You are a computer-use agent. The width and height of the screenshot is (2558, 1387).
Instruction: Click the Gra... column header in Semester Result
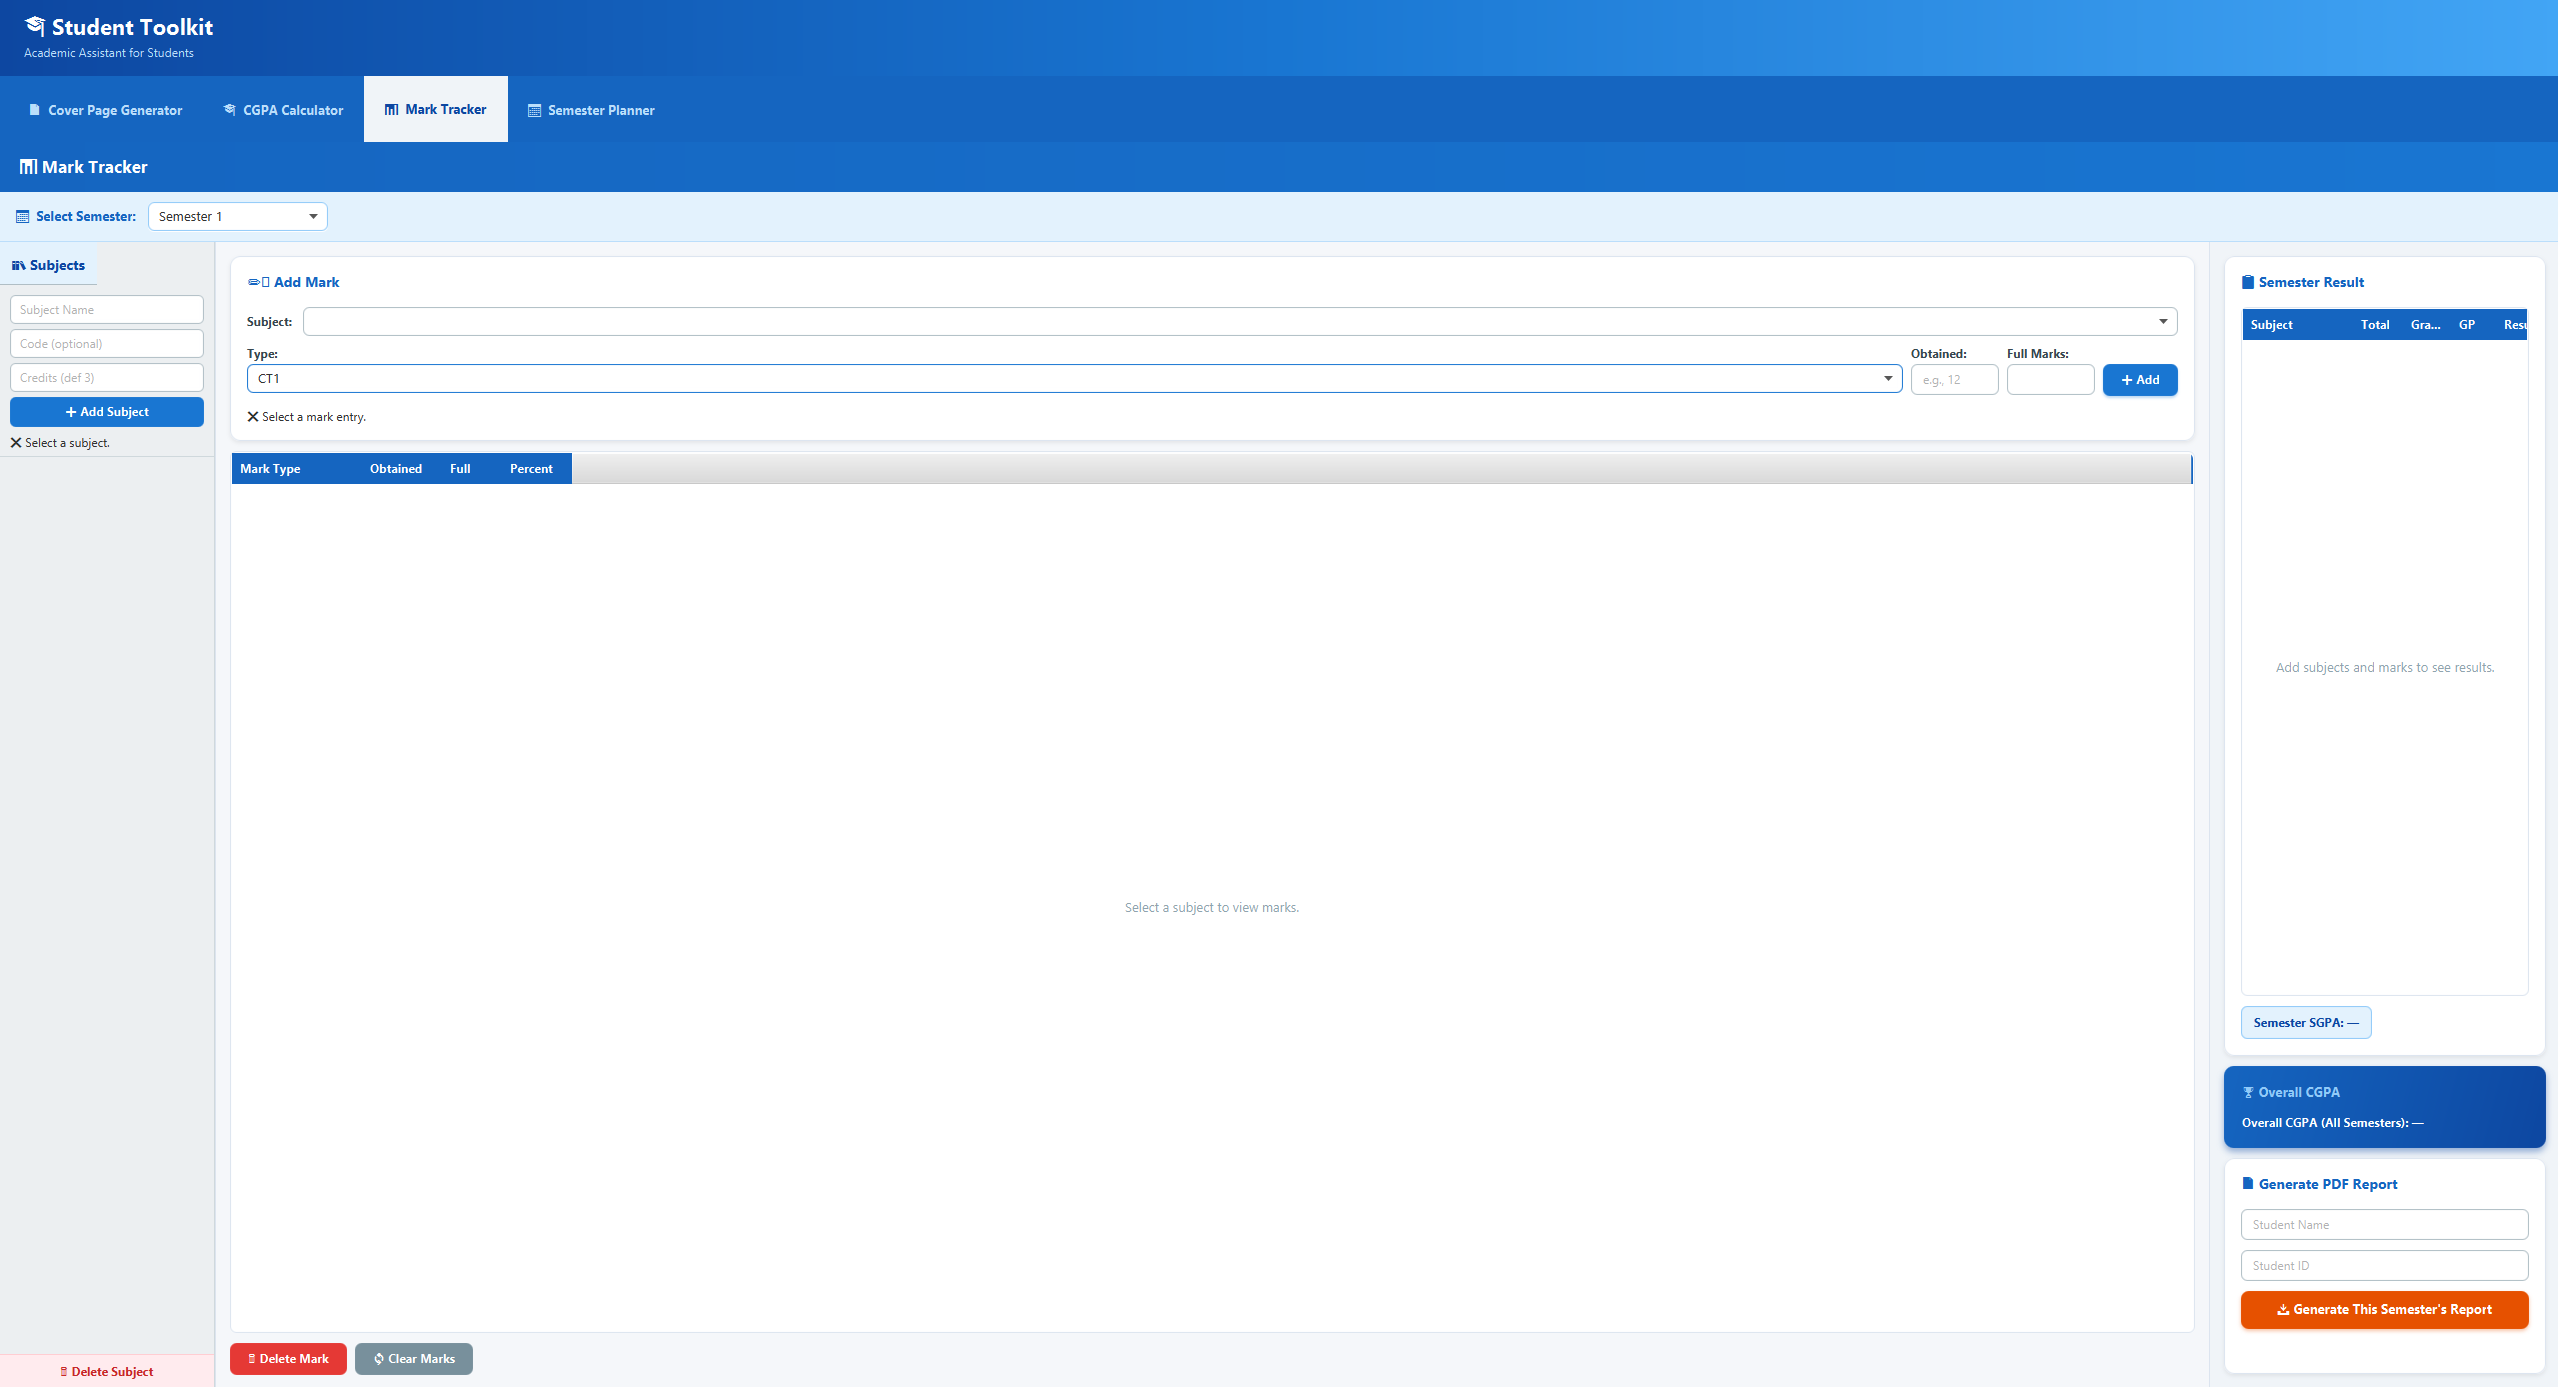2425,324
